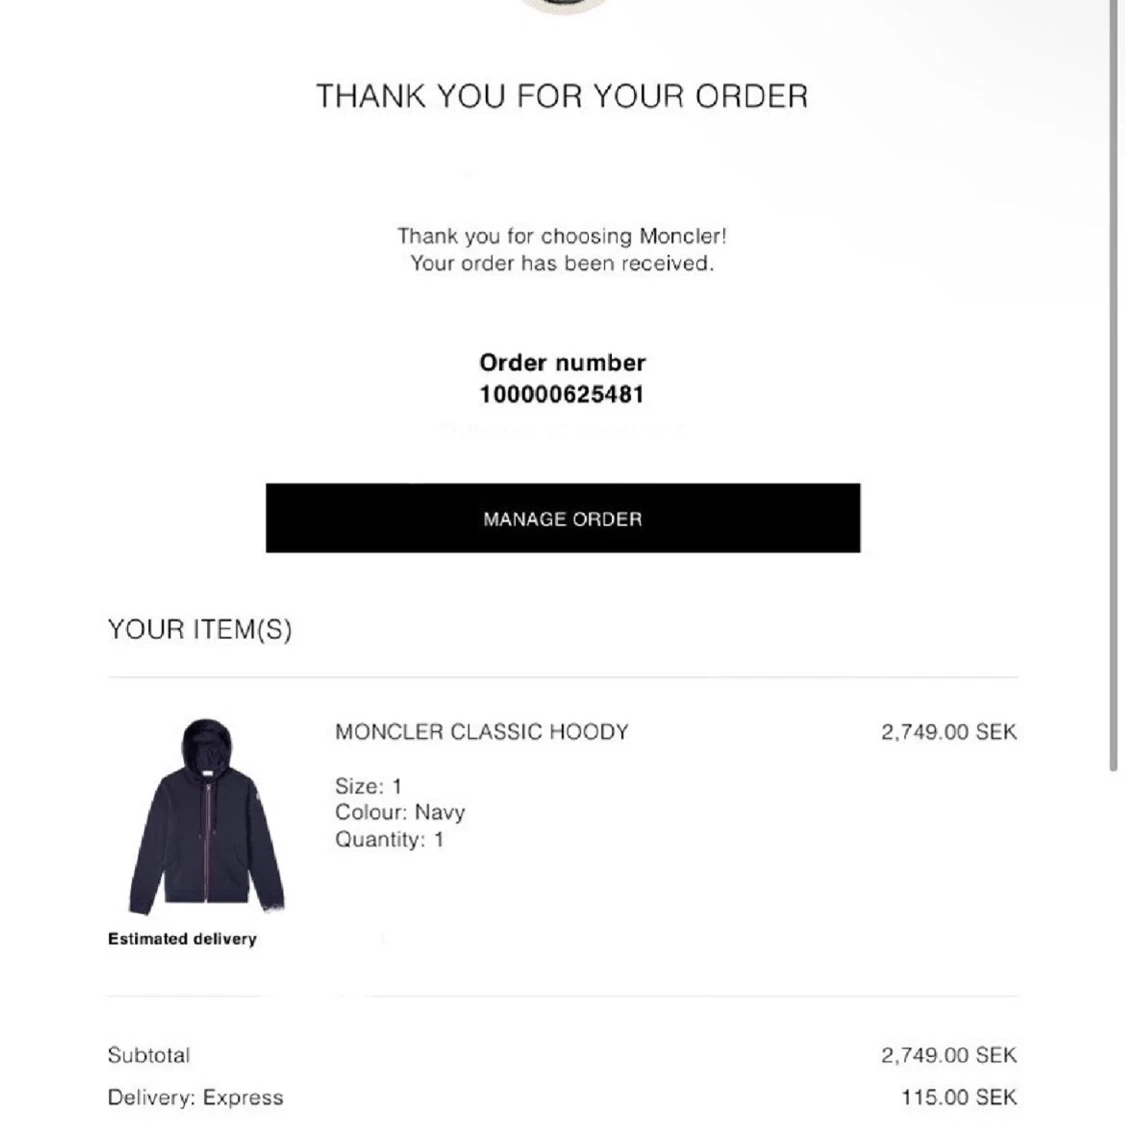The width and height of the screenshot is (1125, 1125).
Task: Click the YOUR ITEM(S) section heading
Action: 199,629
